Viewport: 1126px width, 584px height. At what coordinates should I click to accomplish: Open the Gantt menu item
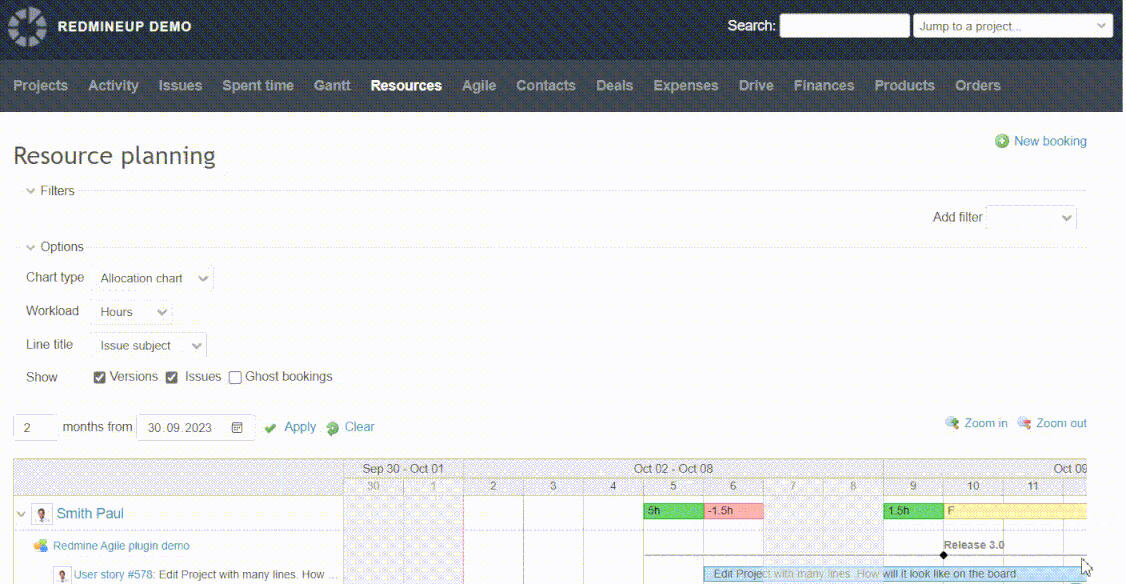332,86
